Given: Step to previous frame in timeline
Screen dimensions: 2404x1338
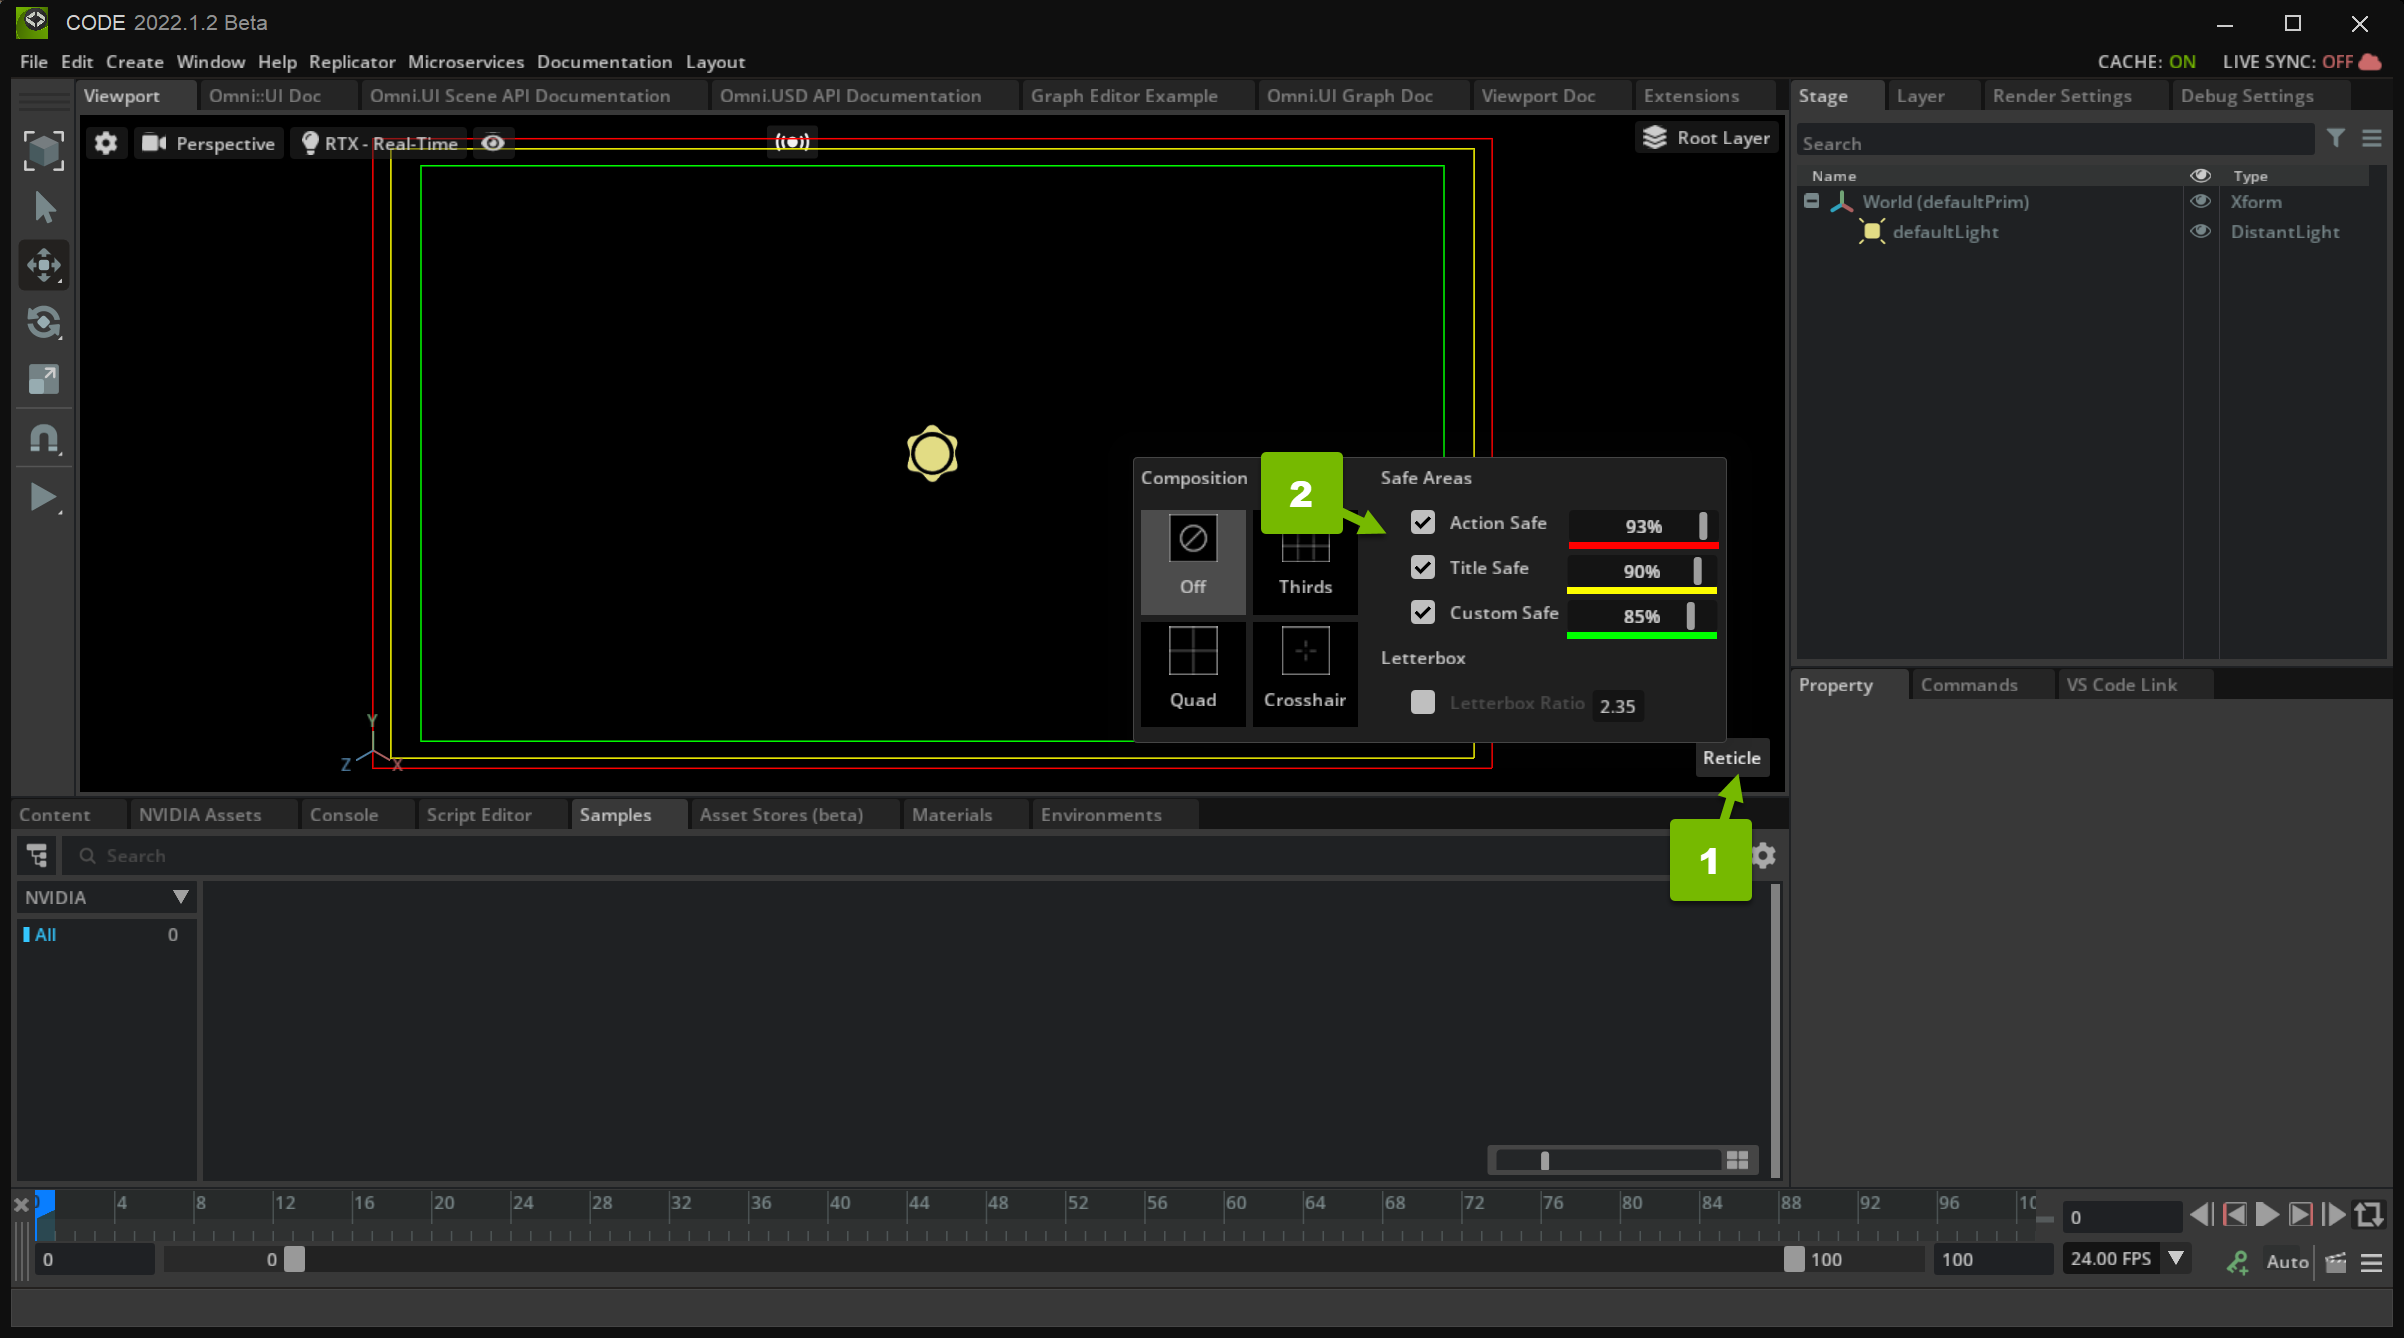Looking at the screenshot, I should pyautogui.click(x=2235, y=1214).
